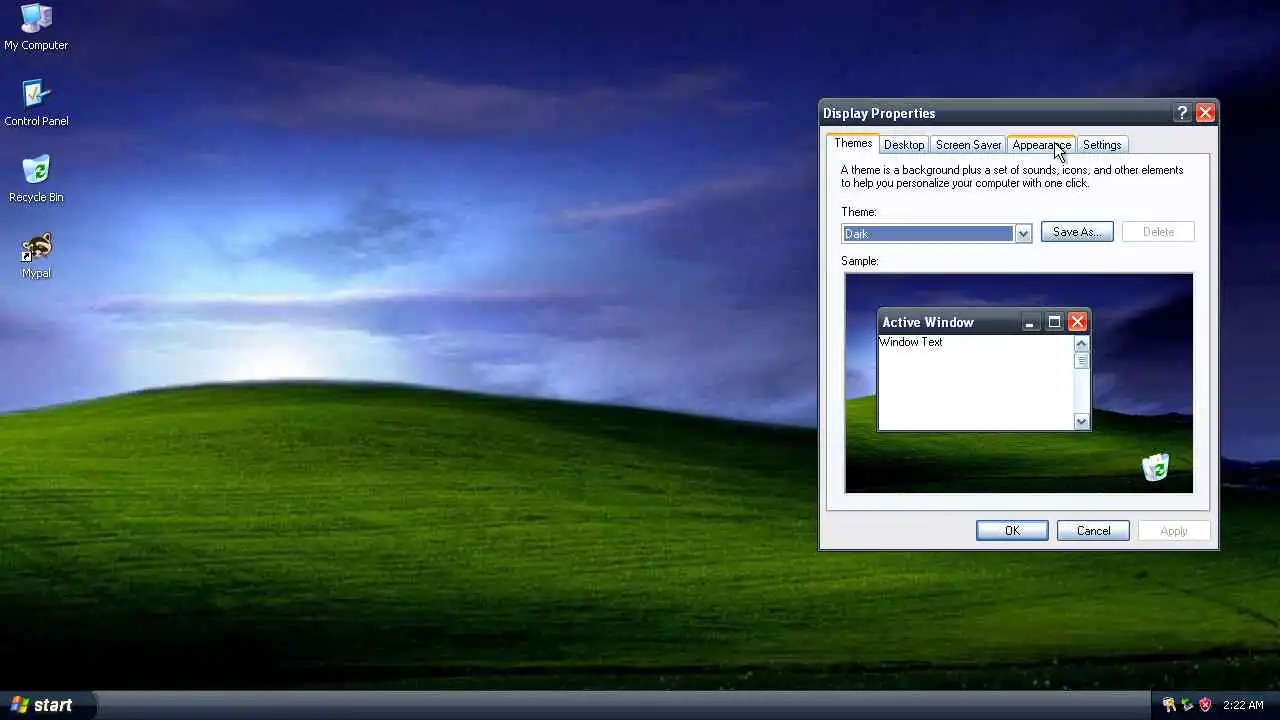The height and width of the screenshot is (720, 1280).
Task: Go to the Settings tab
Action: pyautogui.click(x=1102, y=145)
